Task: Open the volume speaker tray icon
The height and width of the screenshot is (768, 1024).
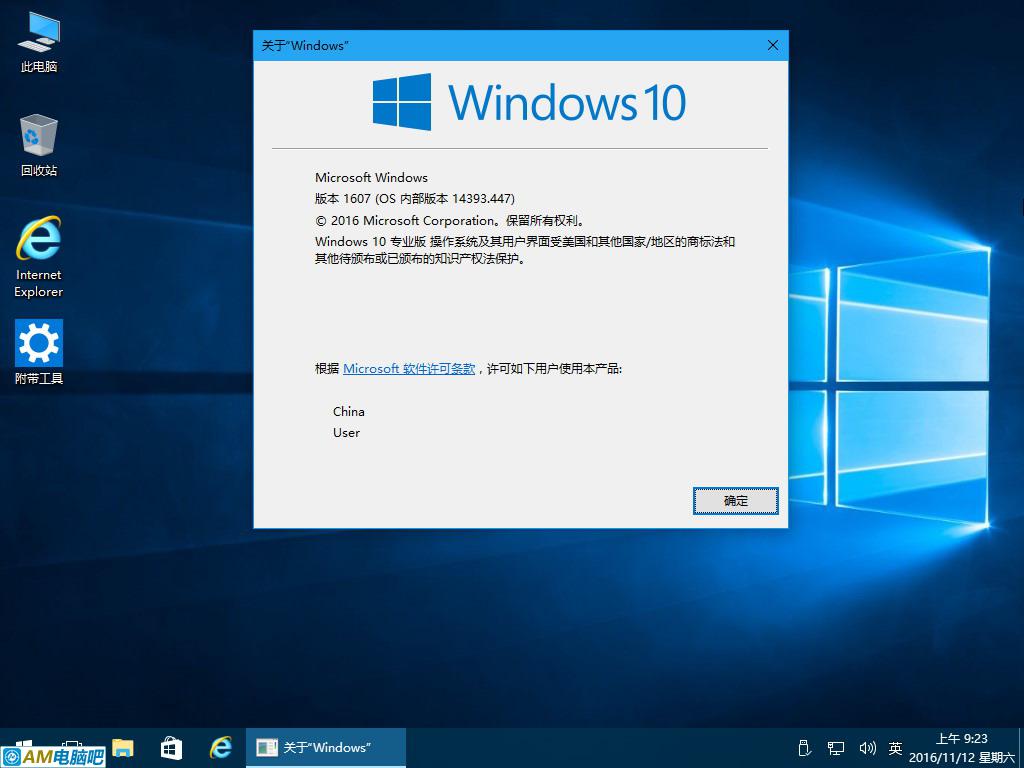Action: [x=867, y=748]
